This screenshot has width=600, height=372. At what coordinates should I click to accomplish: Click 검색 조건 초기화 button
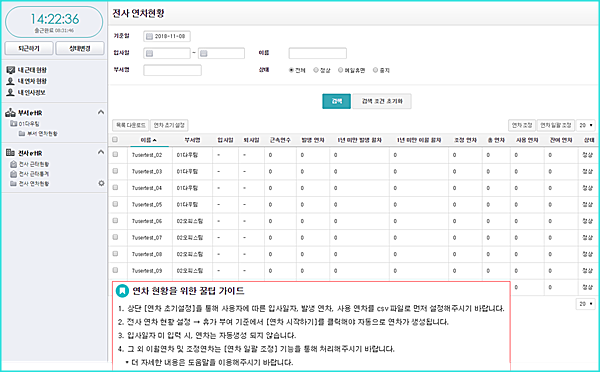[382, 101]
